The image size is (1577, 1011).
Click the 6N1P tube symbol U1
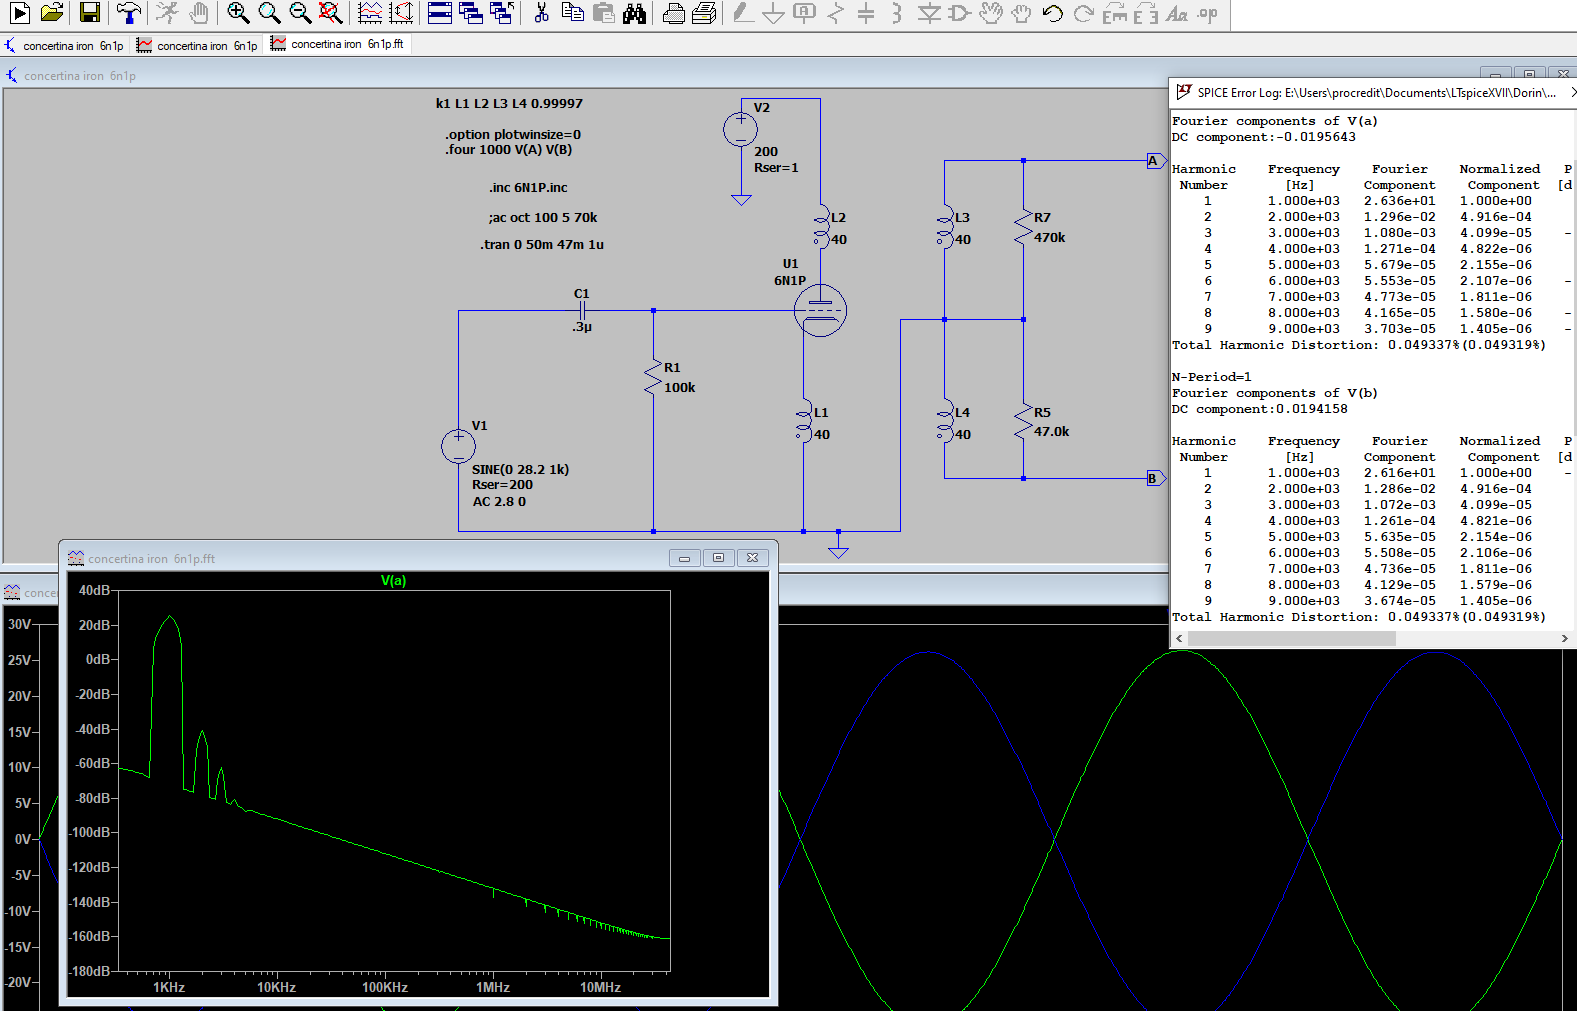pos(820,311)
